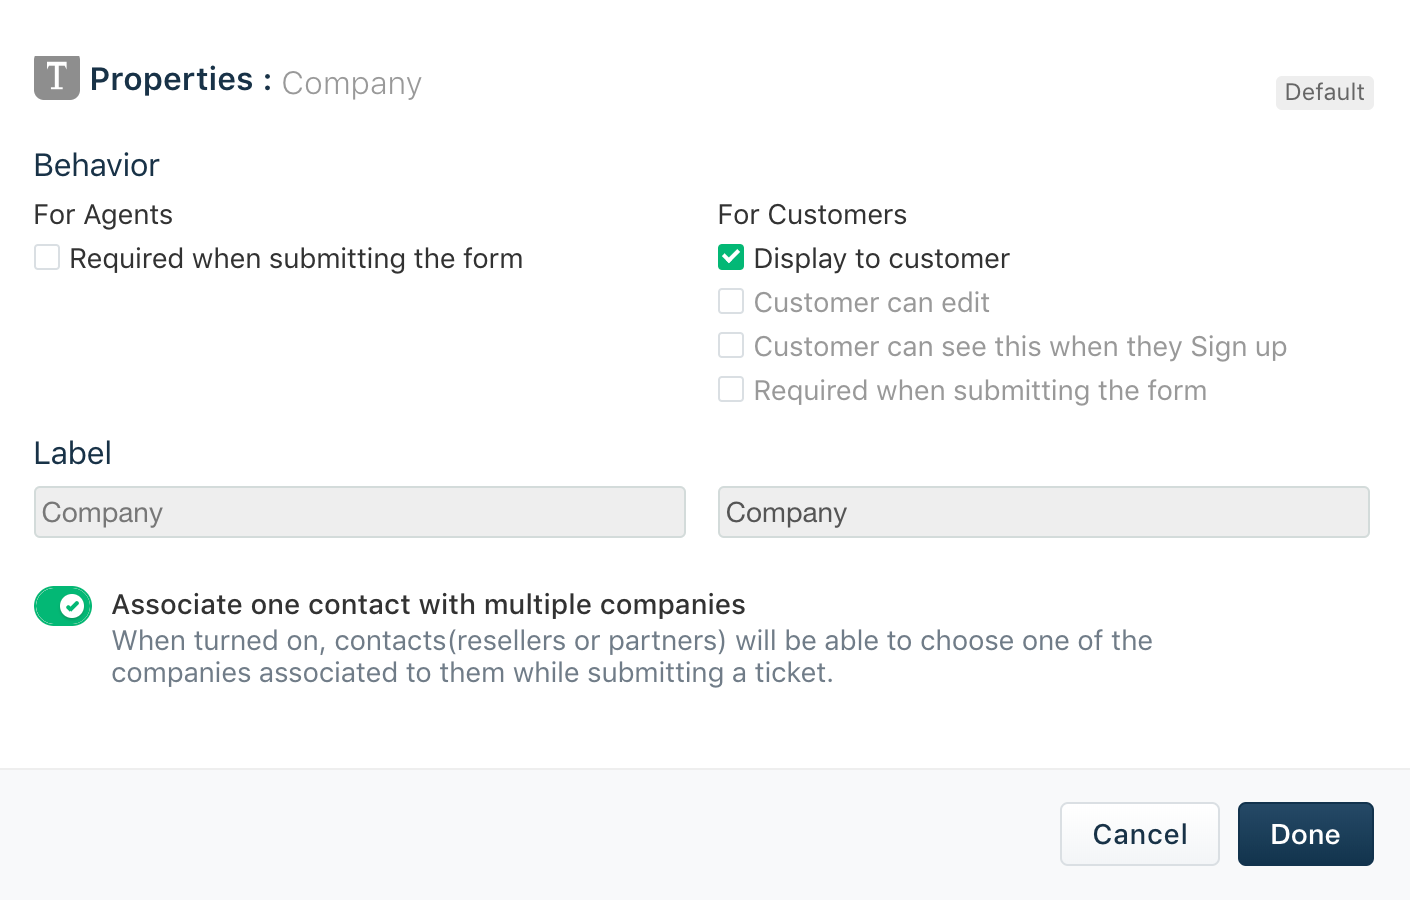The height and width of the screenshot is (900, 1410).
Task: Click the agent label Company input field
Action: [360, 512]
